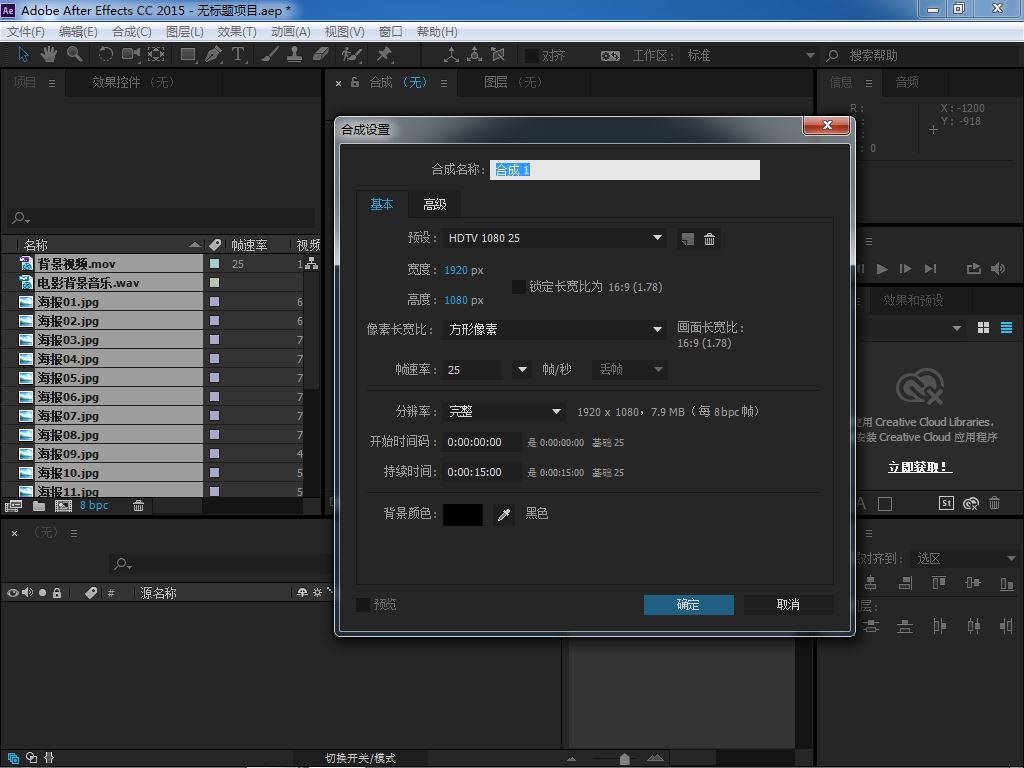1024x768 pixels.
Task: Open the Adobe Stock icon in libraries panel
Action: click(946, 503)
